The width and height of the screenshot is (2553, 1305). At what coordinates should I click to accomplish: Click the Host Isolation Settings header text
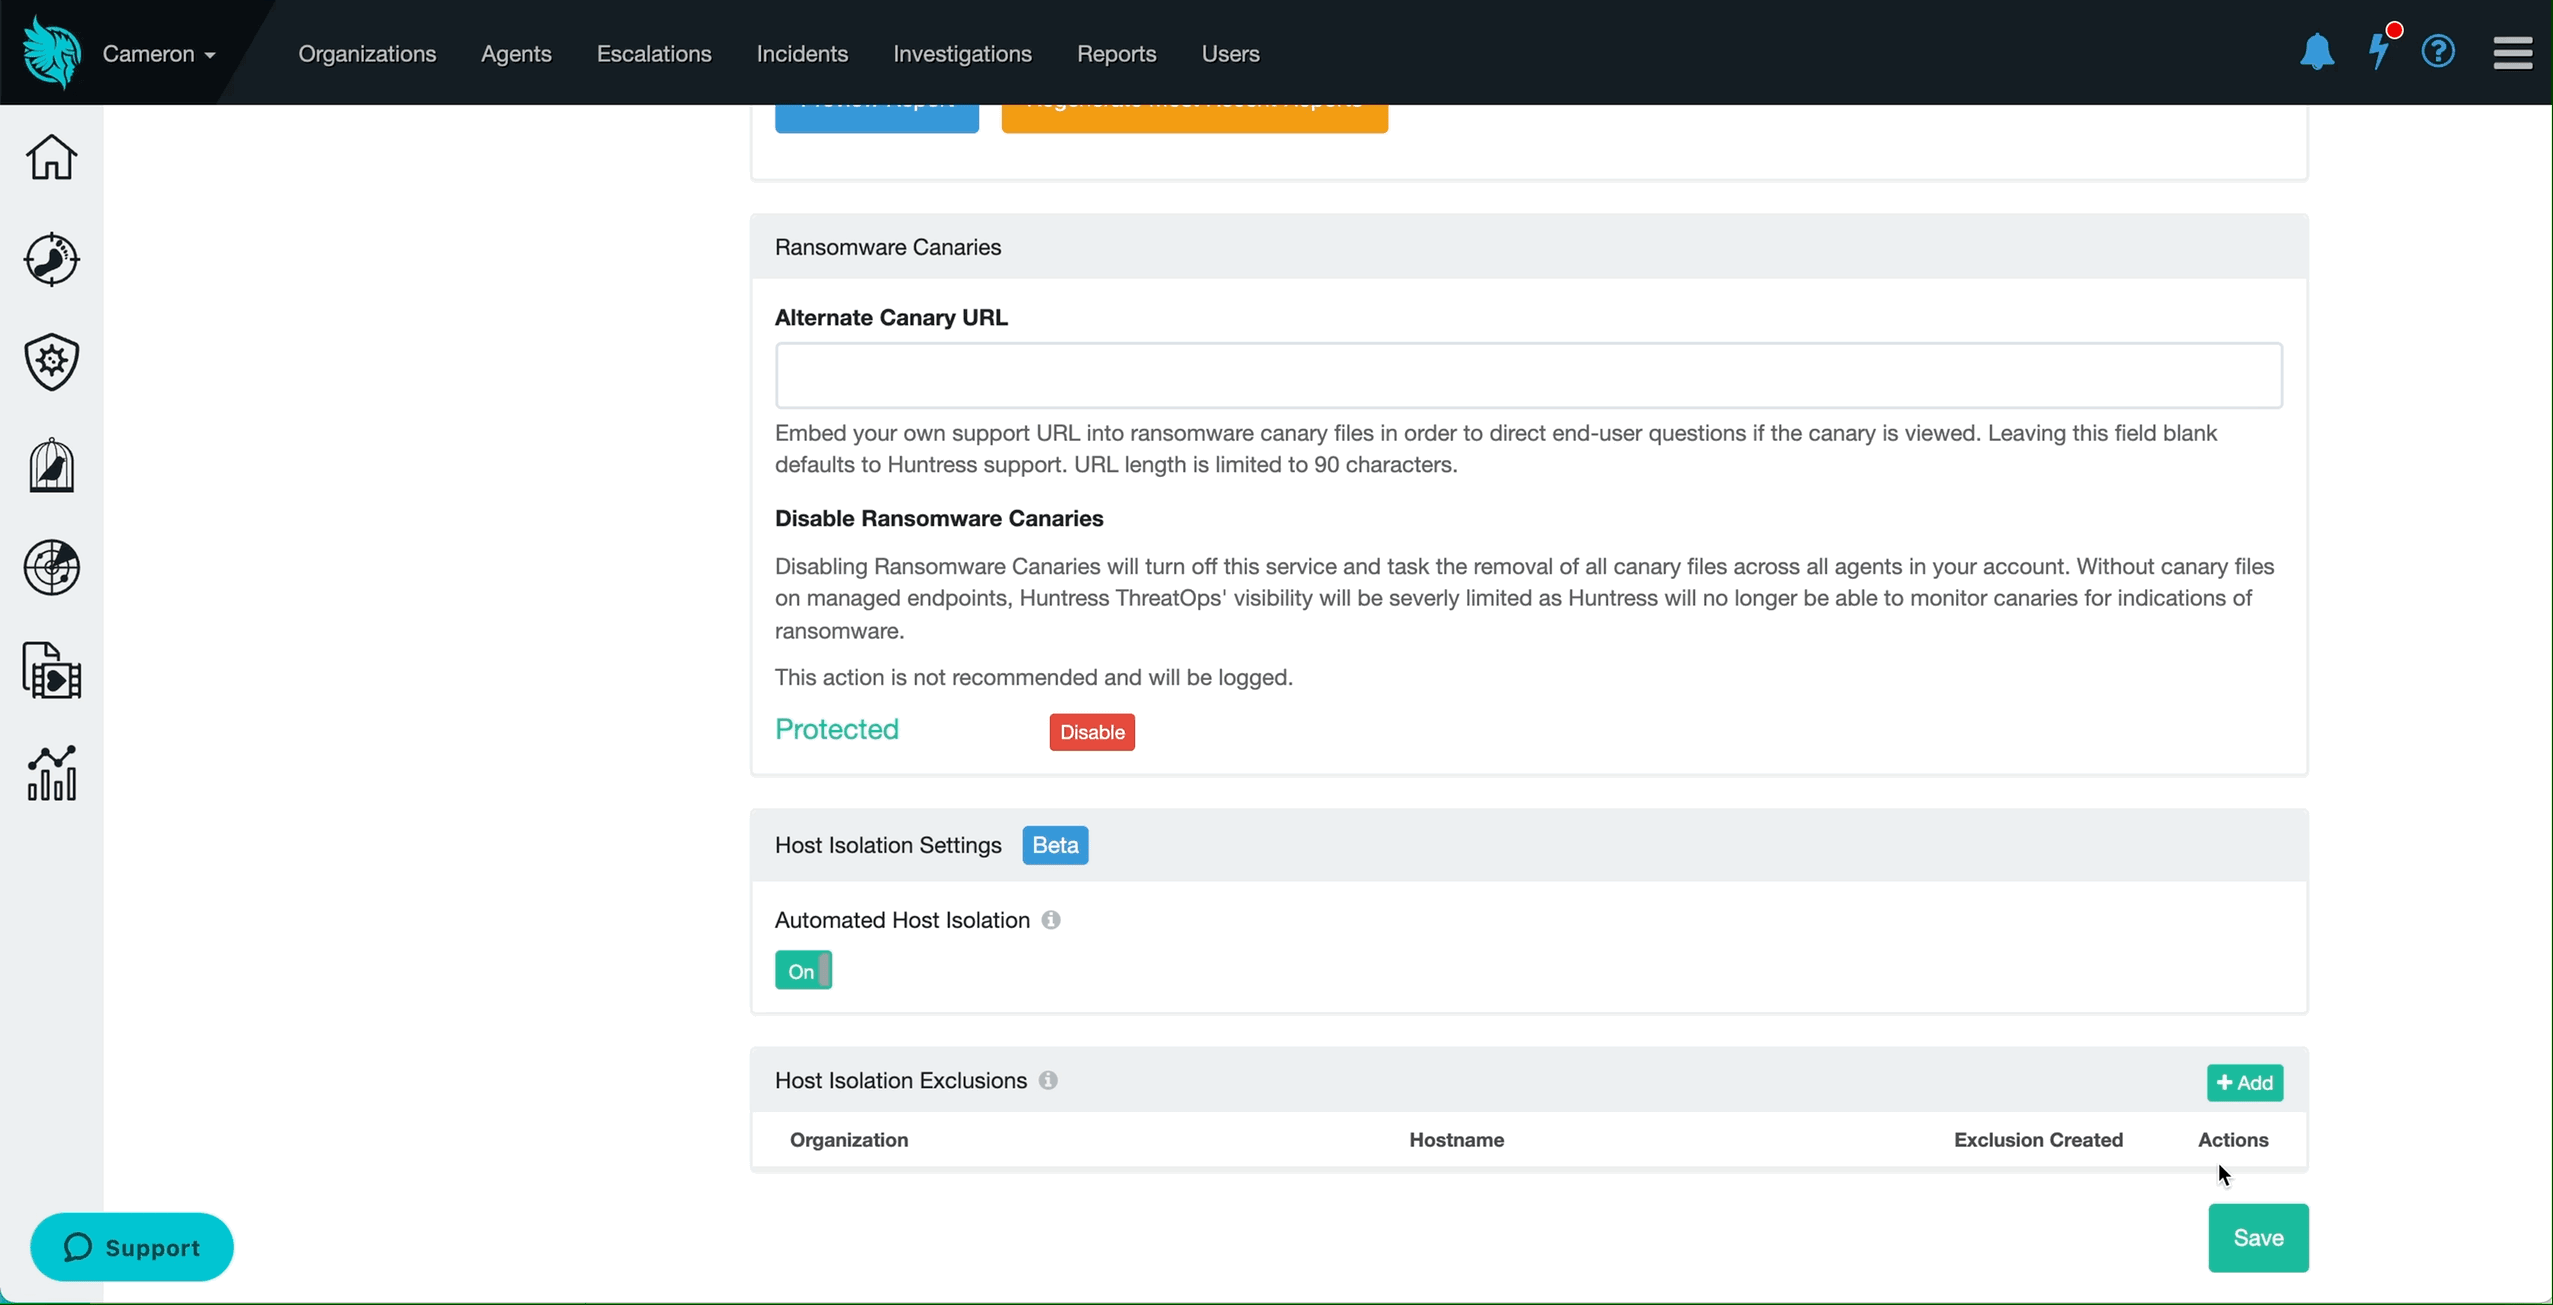[x=888, y=845]
